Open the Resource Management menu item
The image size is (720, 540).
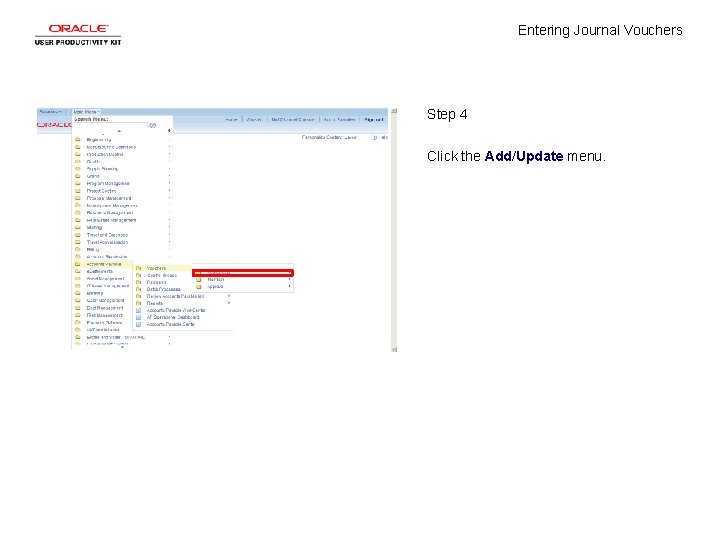[110, 213]
